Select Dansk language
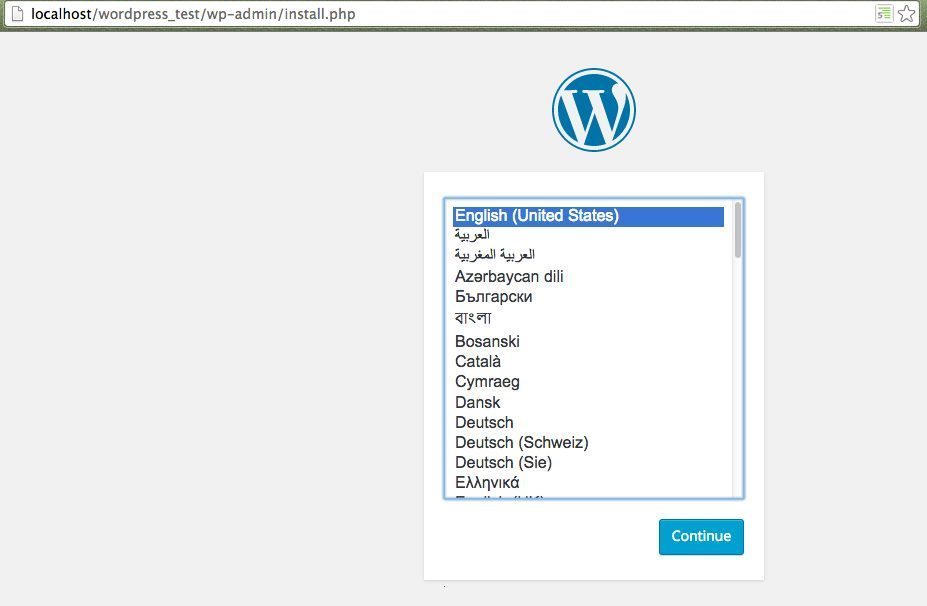927x606 pixels. [588, 403]
